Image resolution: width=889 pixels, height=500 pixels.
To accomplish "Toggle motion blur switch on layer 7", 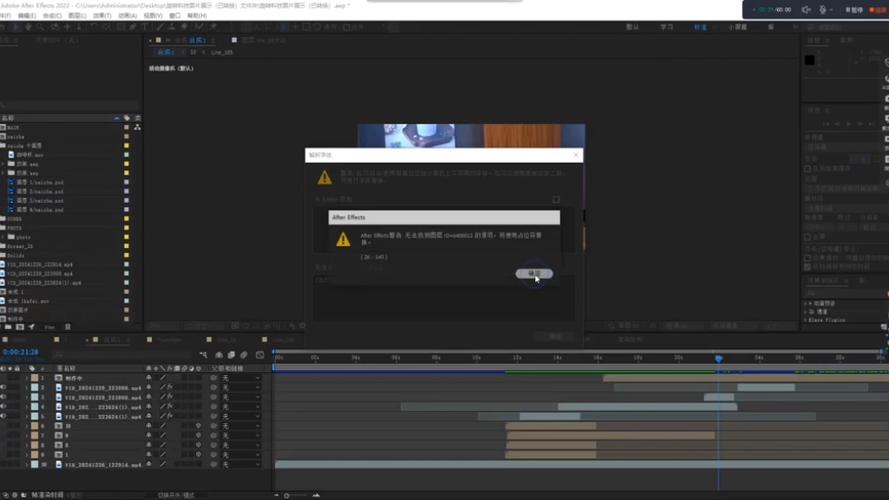I will click(198, 435).
